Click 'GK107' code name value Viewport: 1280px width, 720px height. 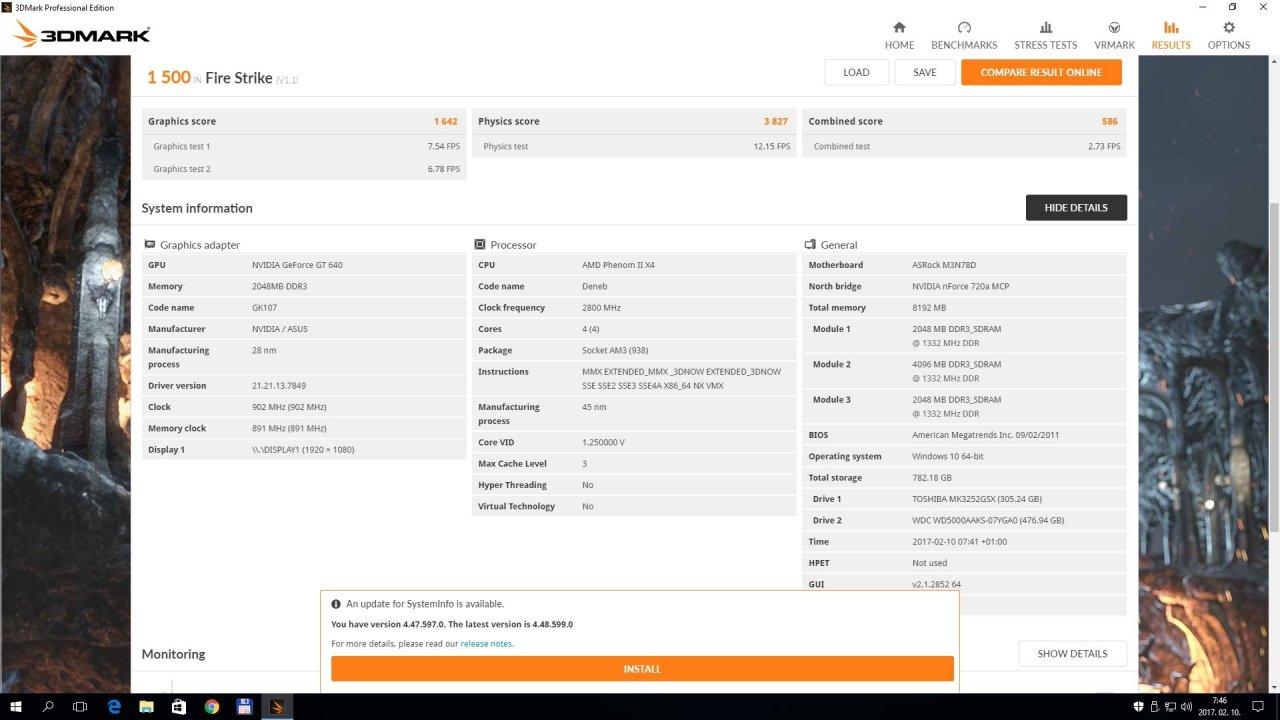(x=265, y=308)
